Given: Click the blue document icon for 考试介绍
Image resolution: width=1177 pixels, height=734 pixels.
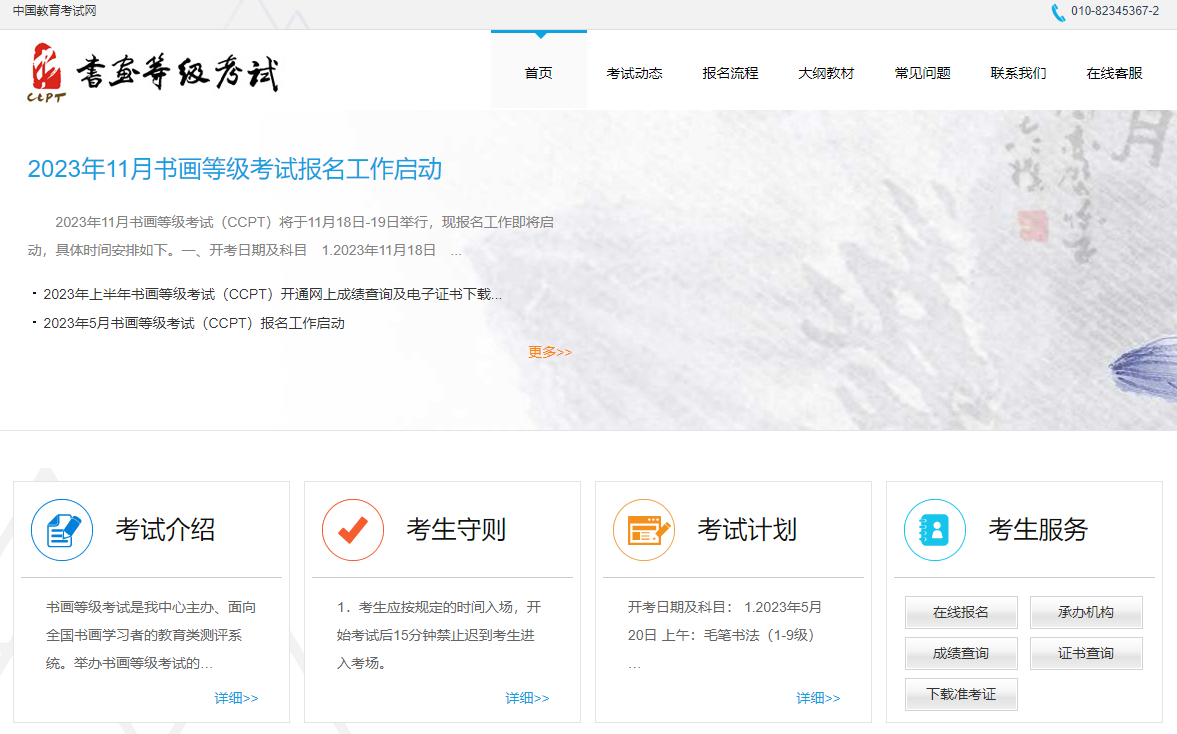Looking at the screenshot, I should point(62,530).
